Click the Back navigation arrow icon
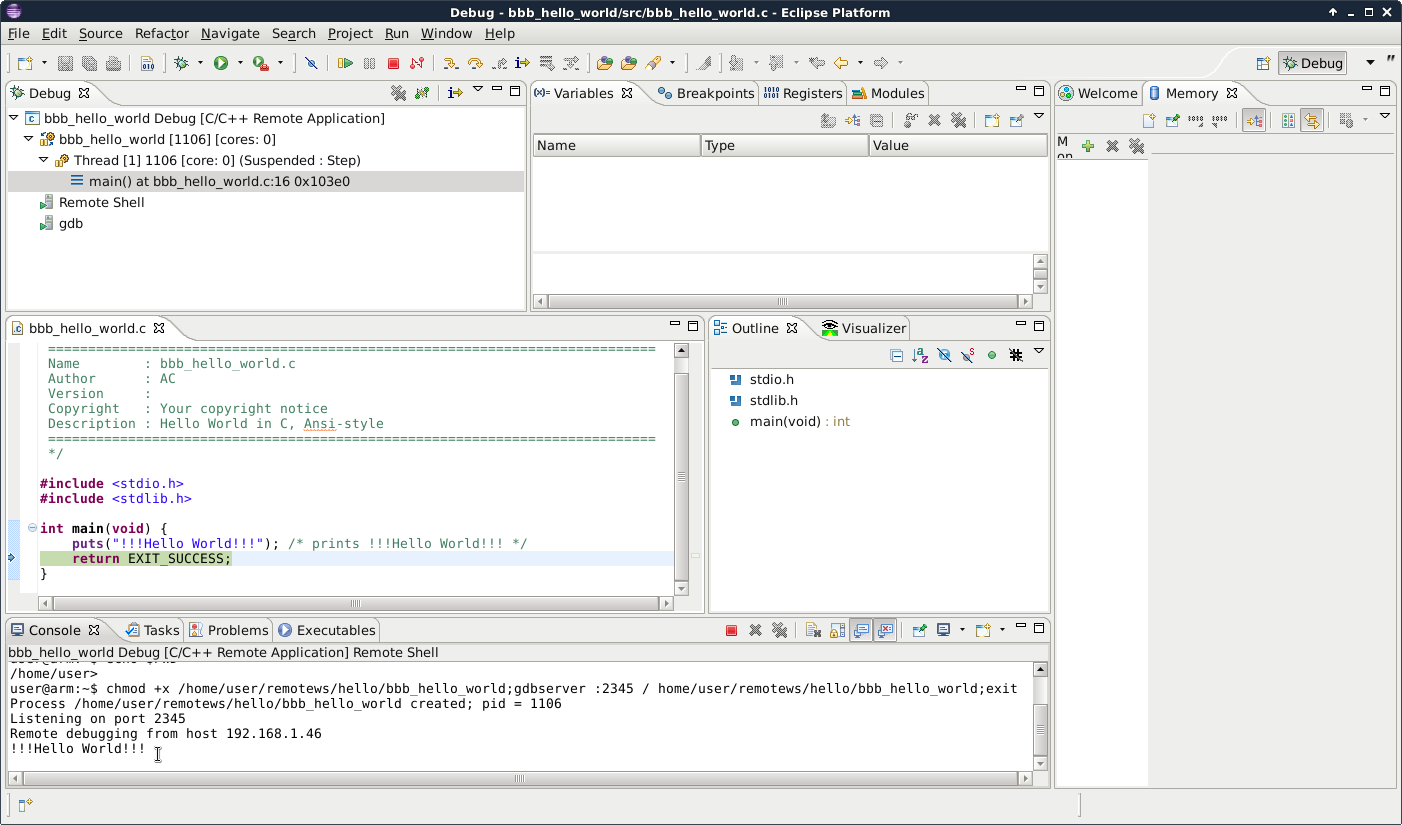 [x=841, y=63]
